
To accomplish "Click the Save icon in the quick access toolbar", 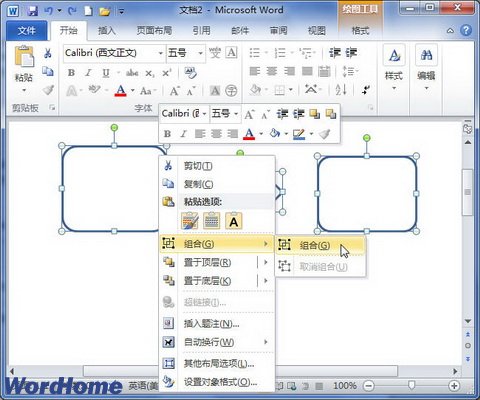I will pyautogui.click(x=32, y=11).
